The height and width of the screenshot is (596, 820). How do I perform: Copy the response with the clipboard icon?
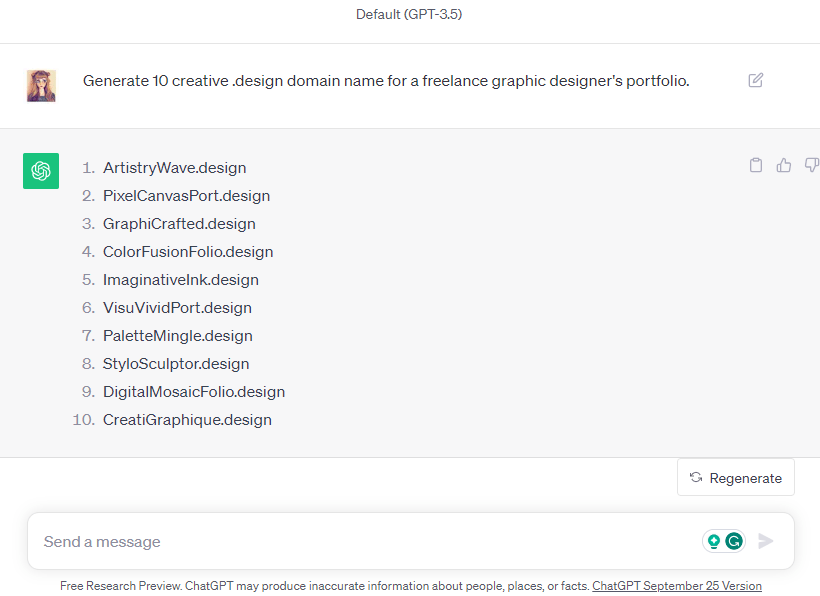click(756, 165)
